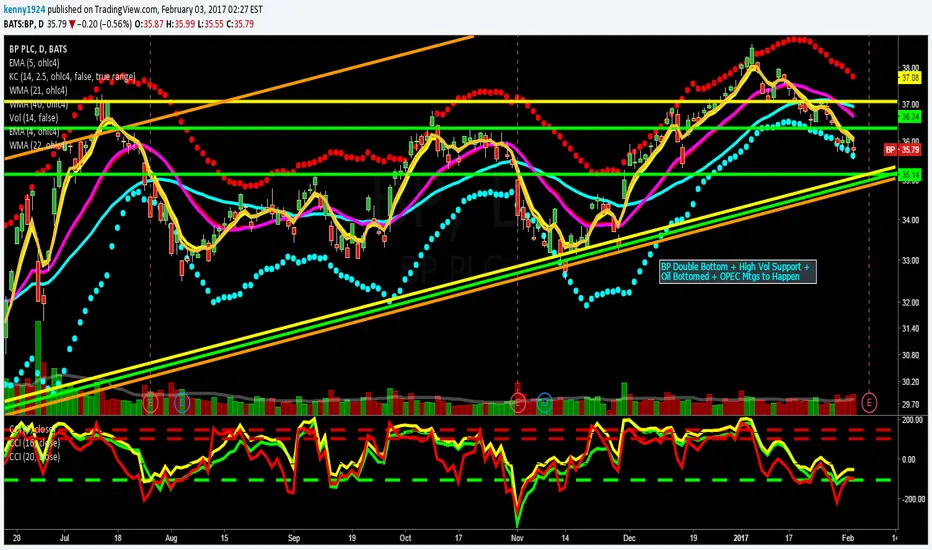Select the upcoming earnings E marker after Feb

(x=869, y=403)
